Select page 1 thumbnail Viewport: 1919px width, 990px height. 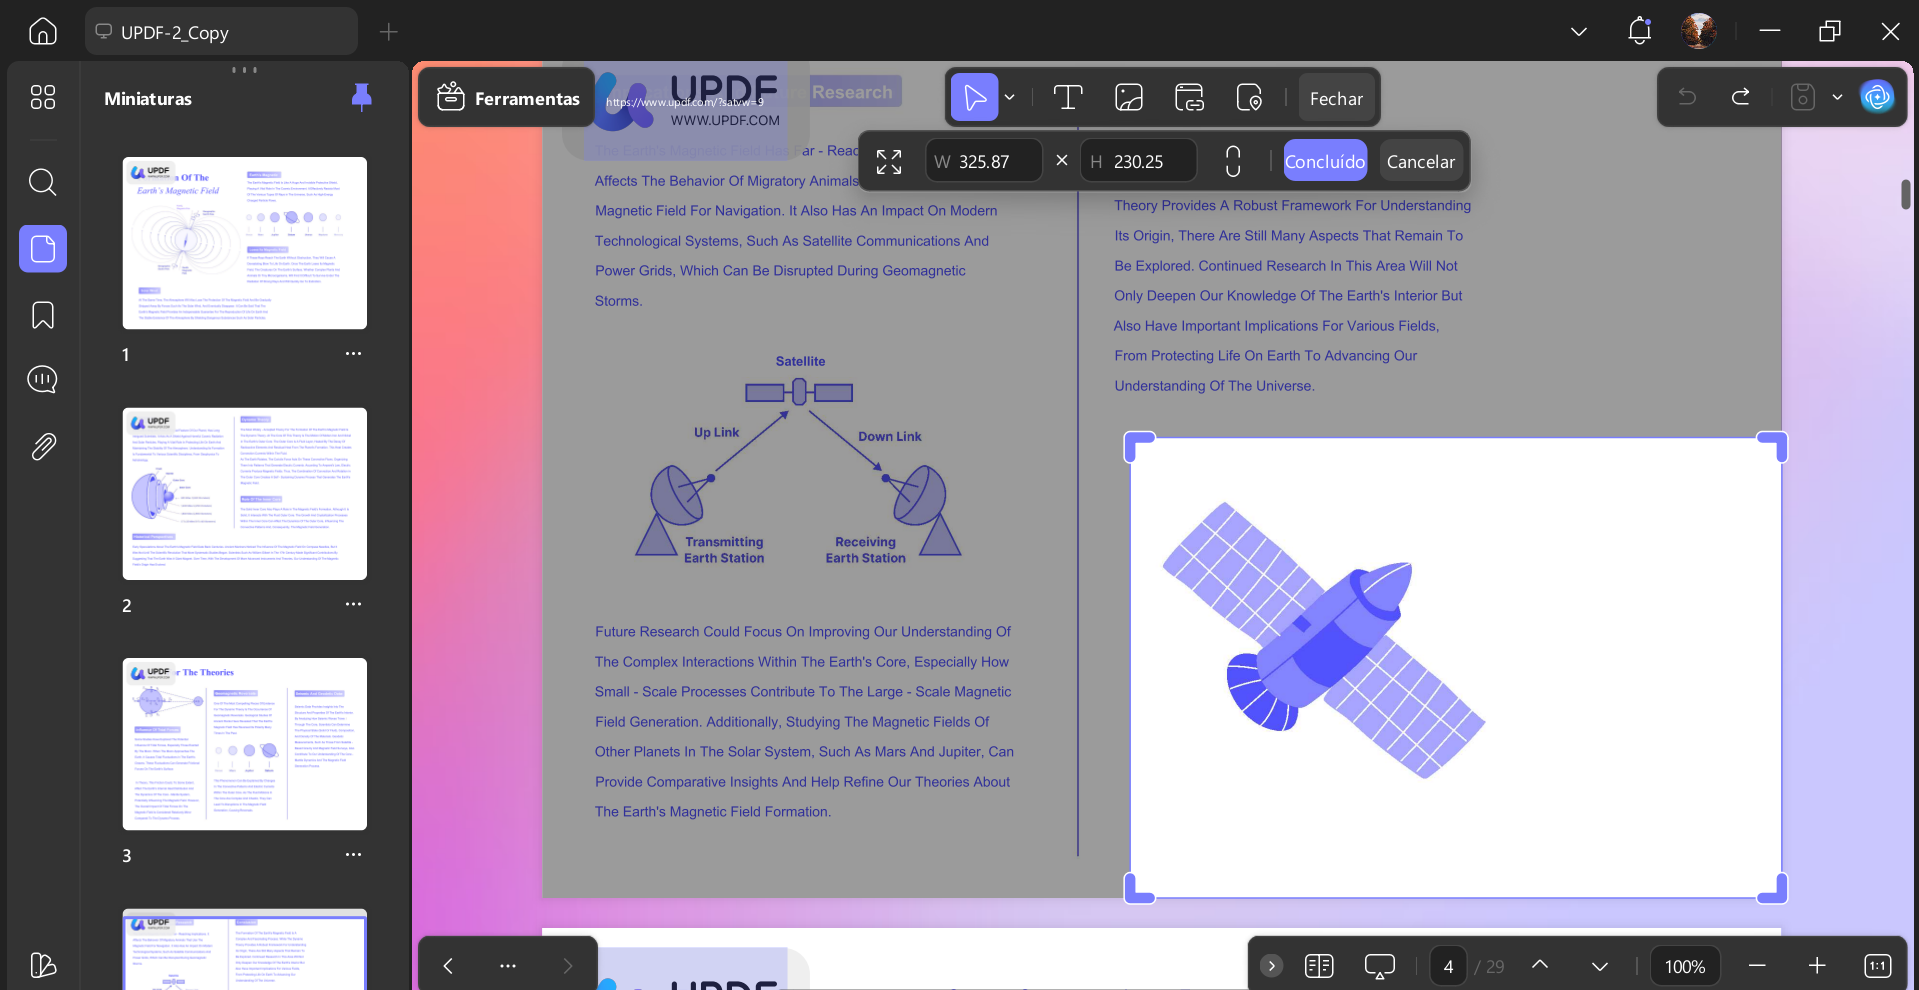point(245,243)
